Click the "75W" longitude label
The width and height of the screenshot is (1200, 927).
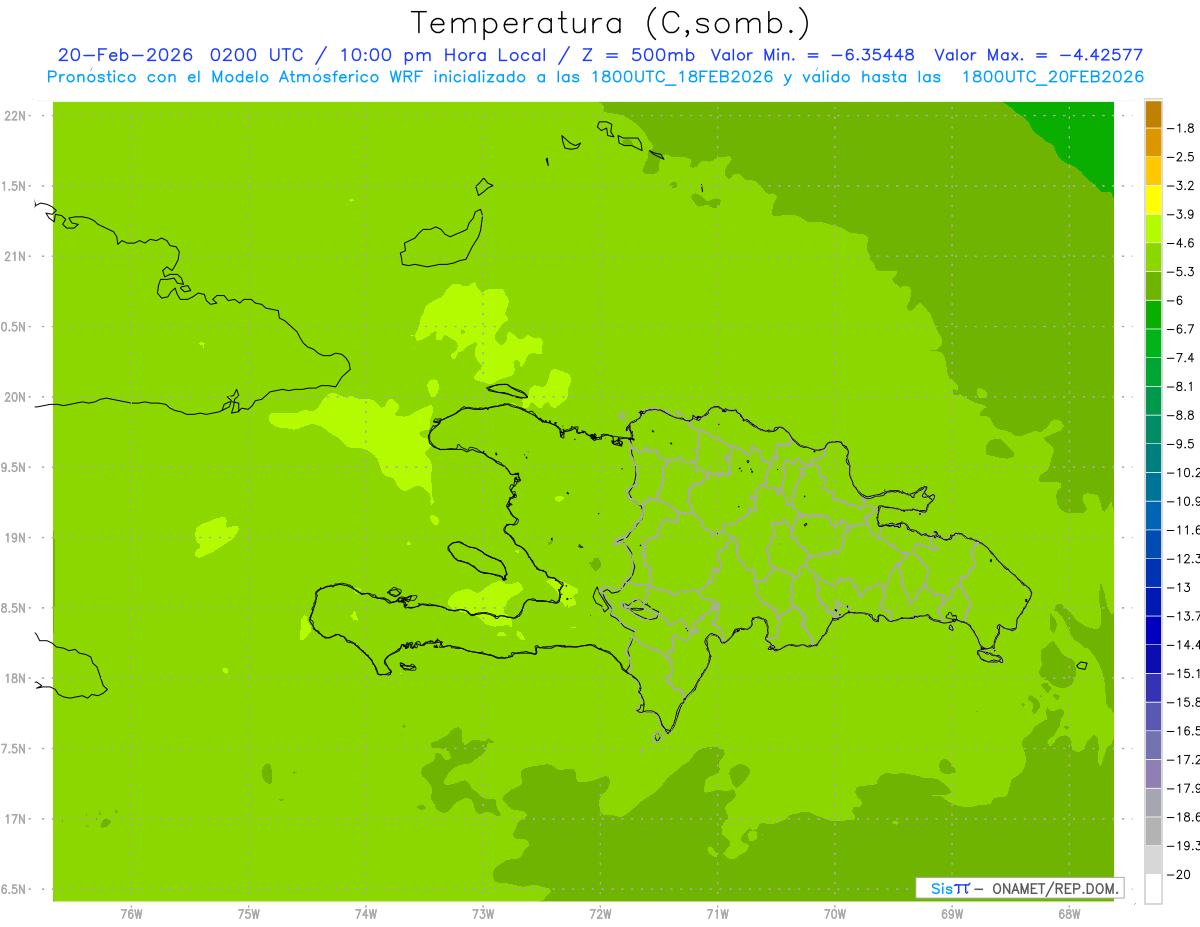point(249,913)
